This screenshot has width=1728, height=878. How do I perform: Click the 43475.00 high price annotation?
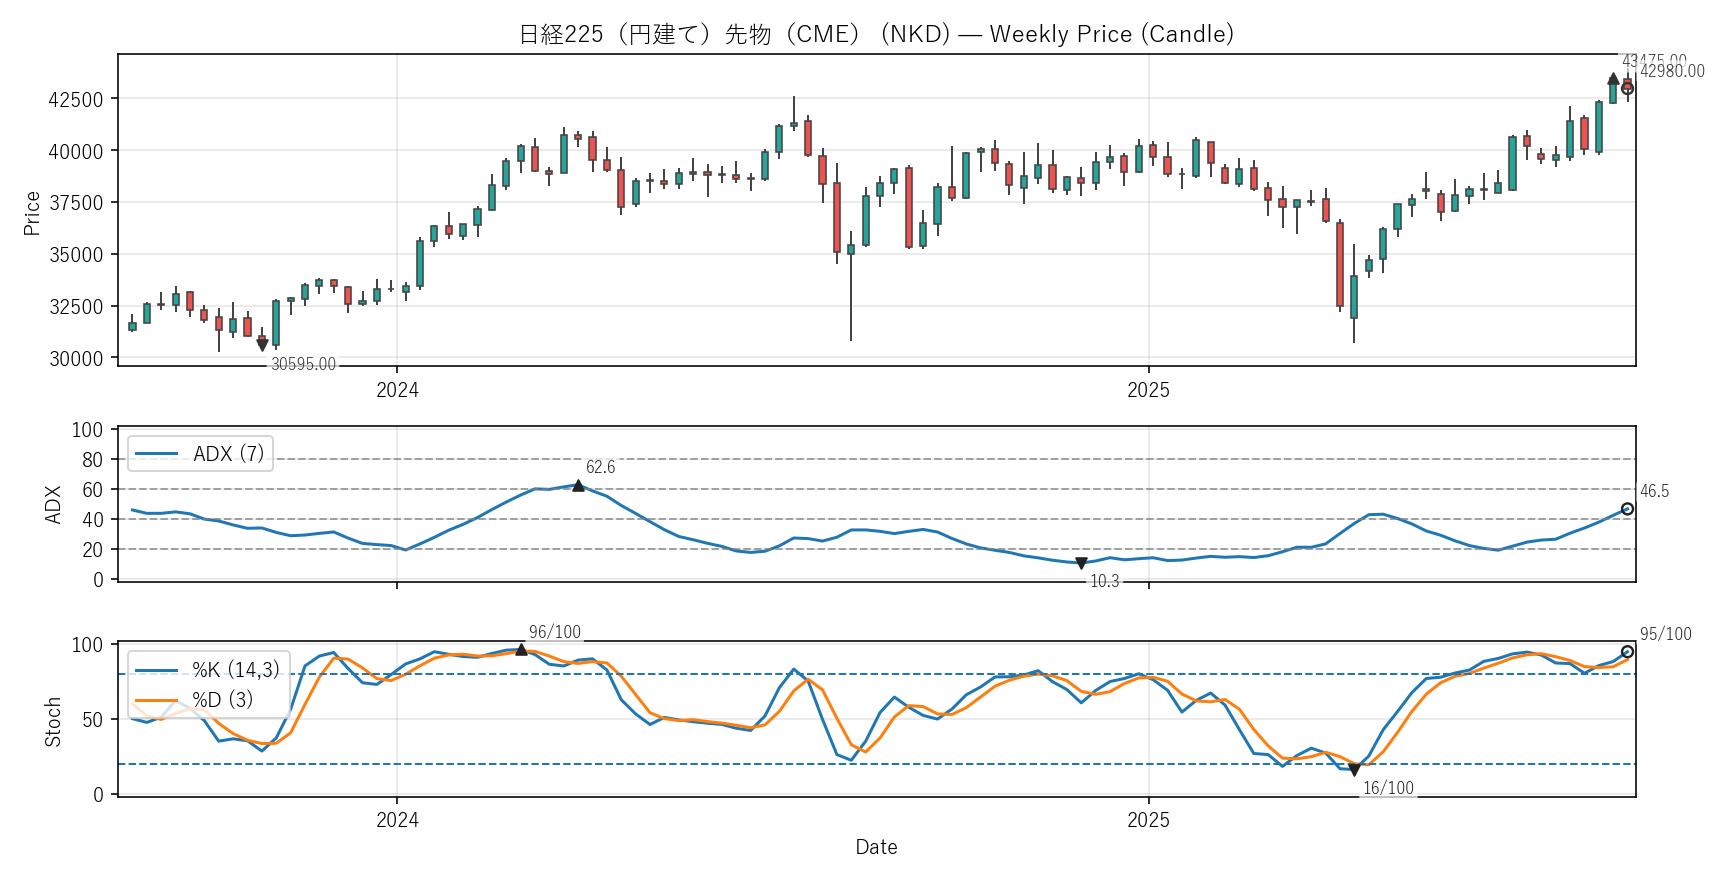click(1654, 60)
